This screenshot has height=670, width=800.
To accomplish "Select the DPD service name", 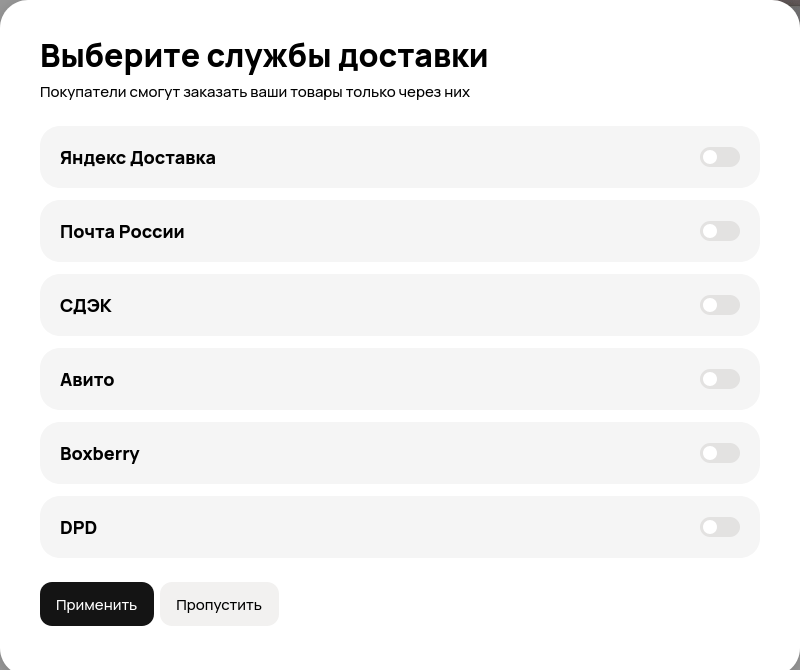I will (78, 528).
